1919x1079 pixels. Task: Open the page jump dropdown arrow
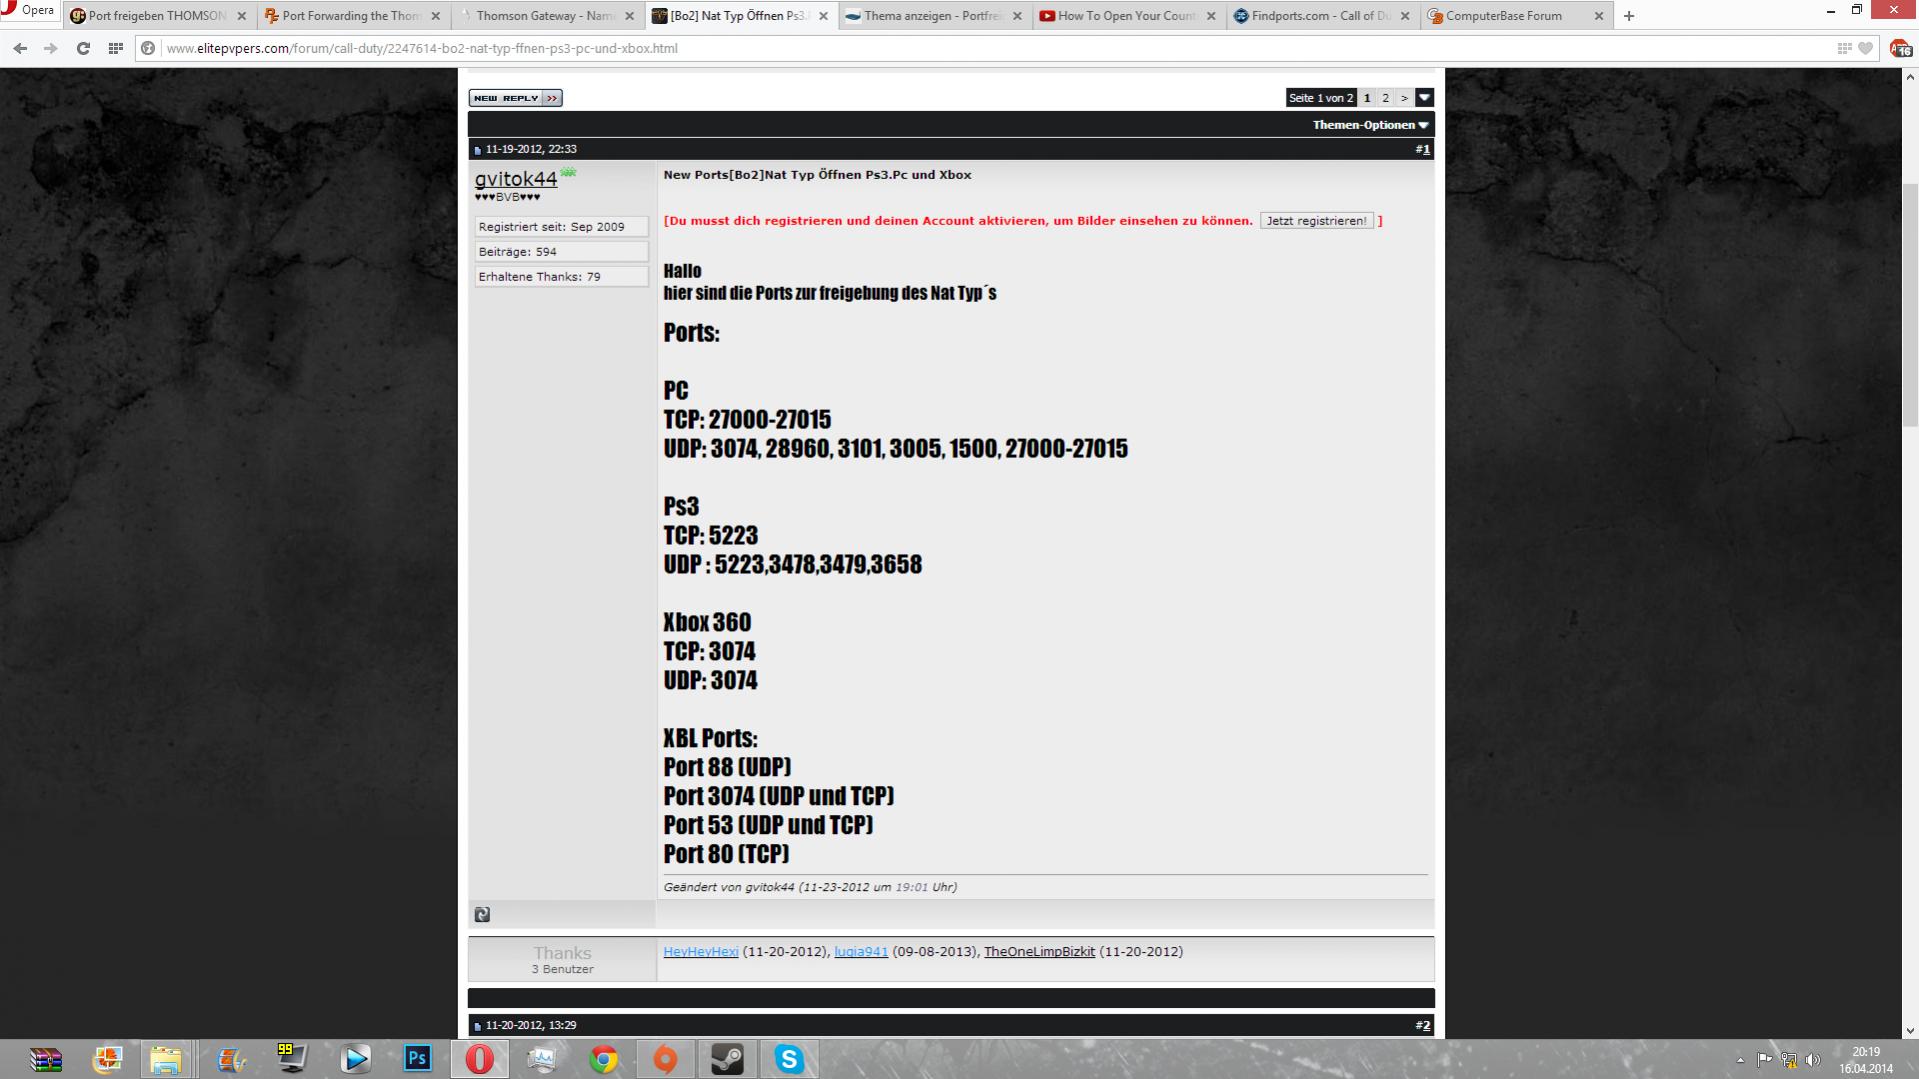[x=1425, y=98]
